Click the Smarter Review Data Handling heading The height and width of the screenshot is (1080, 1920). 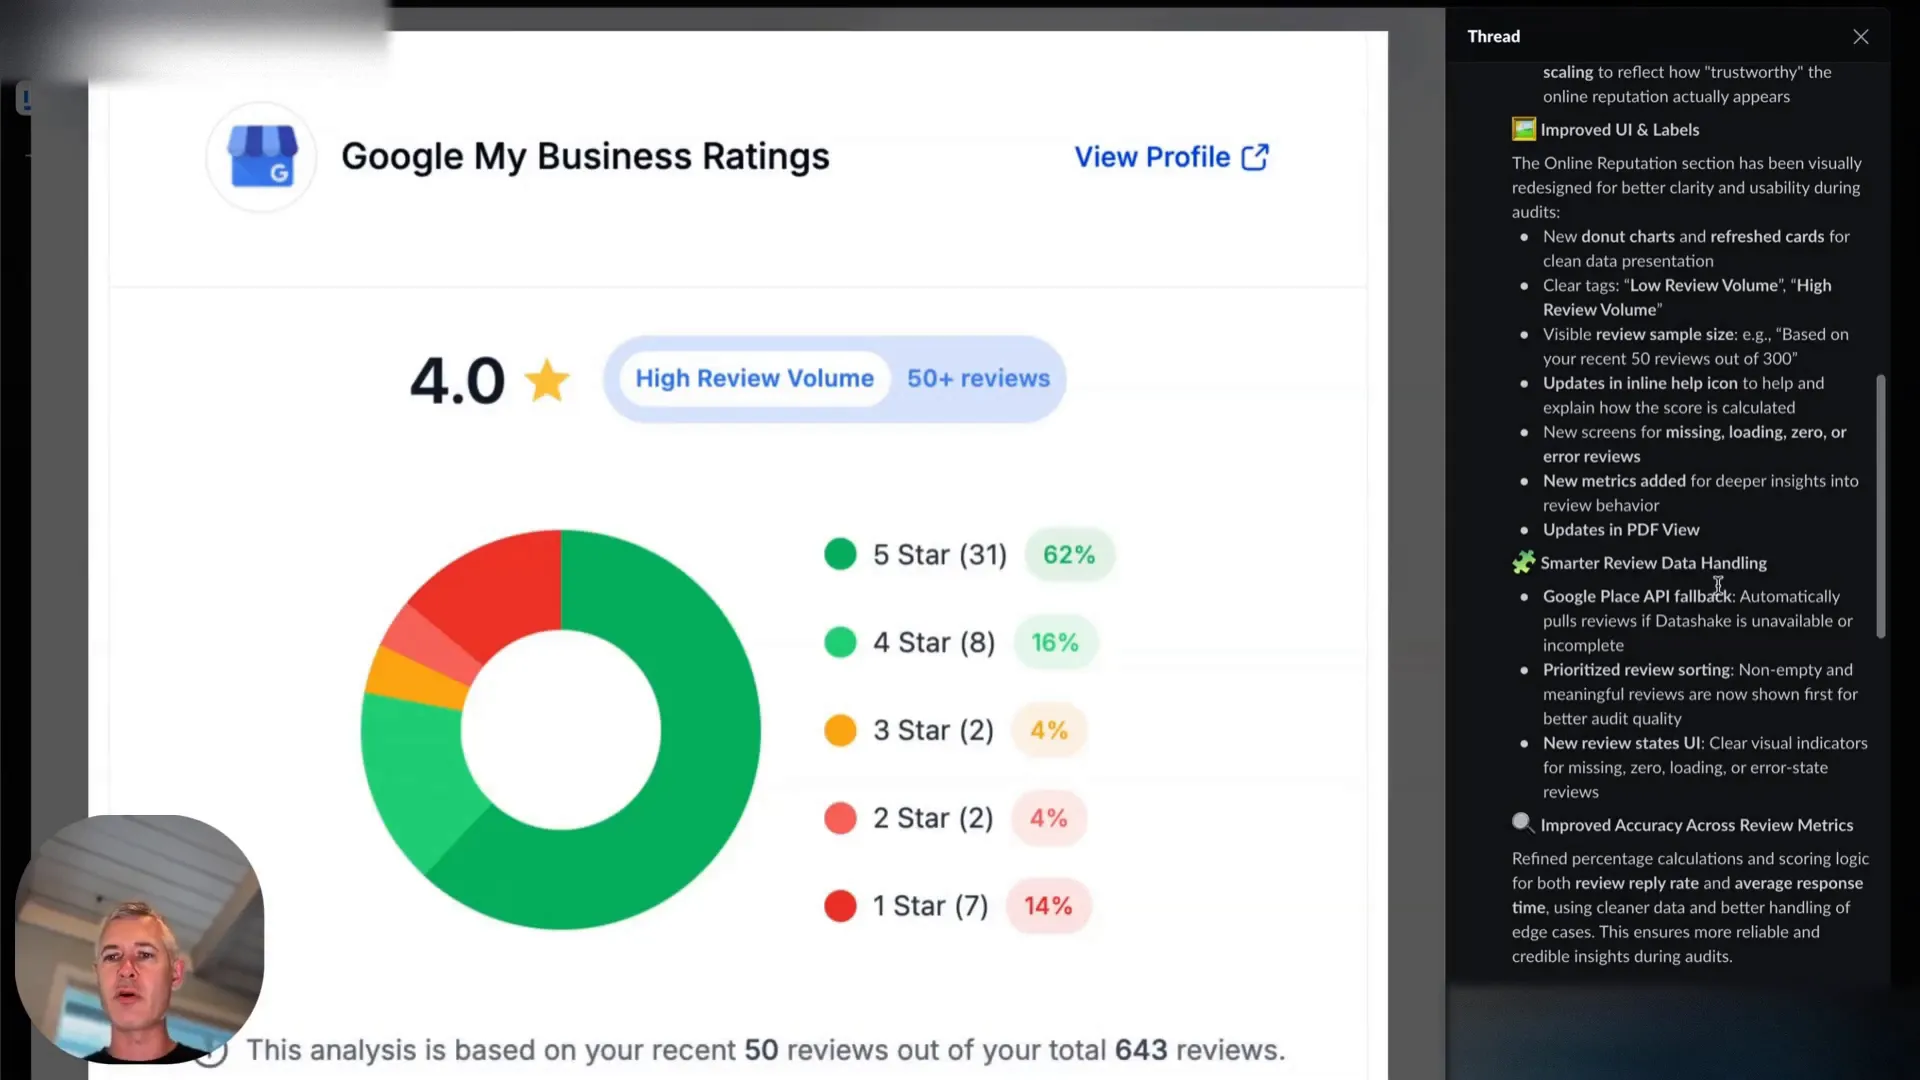coord(1653,563)
